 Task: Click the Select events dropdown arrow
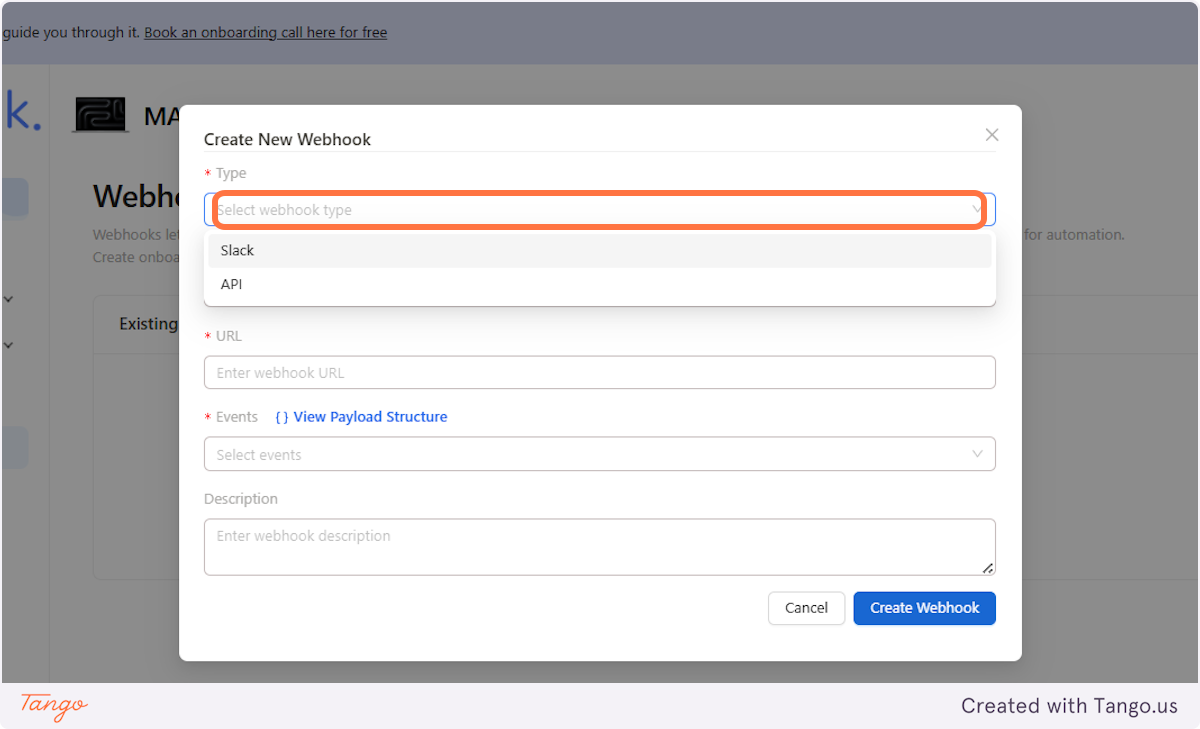click(978, 454)
